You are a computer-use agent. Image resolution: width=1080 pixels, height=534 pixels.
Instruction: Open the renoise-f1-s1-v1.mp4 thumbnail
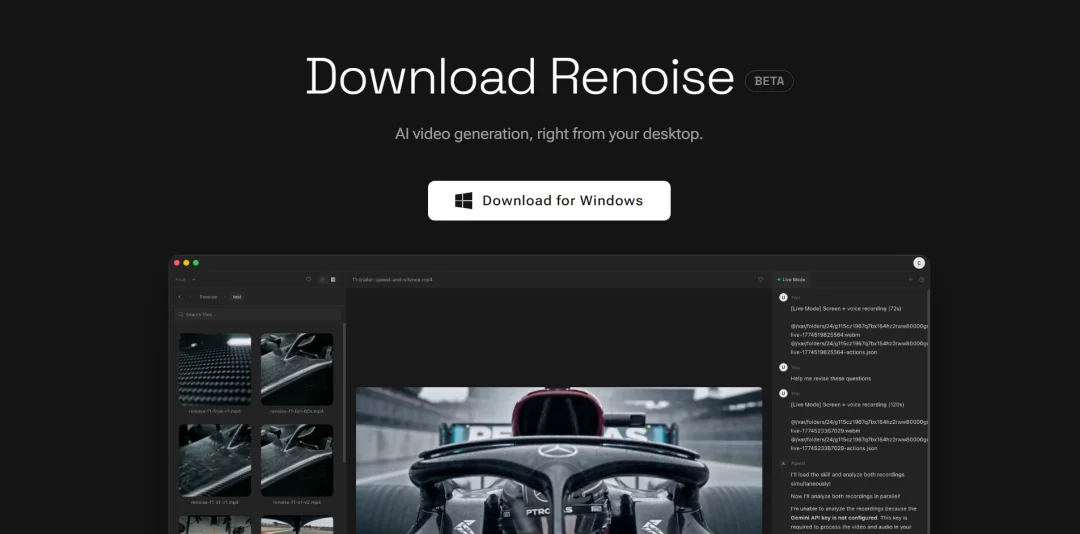(x=215, y=460)
